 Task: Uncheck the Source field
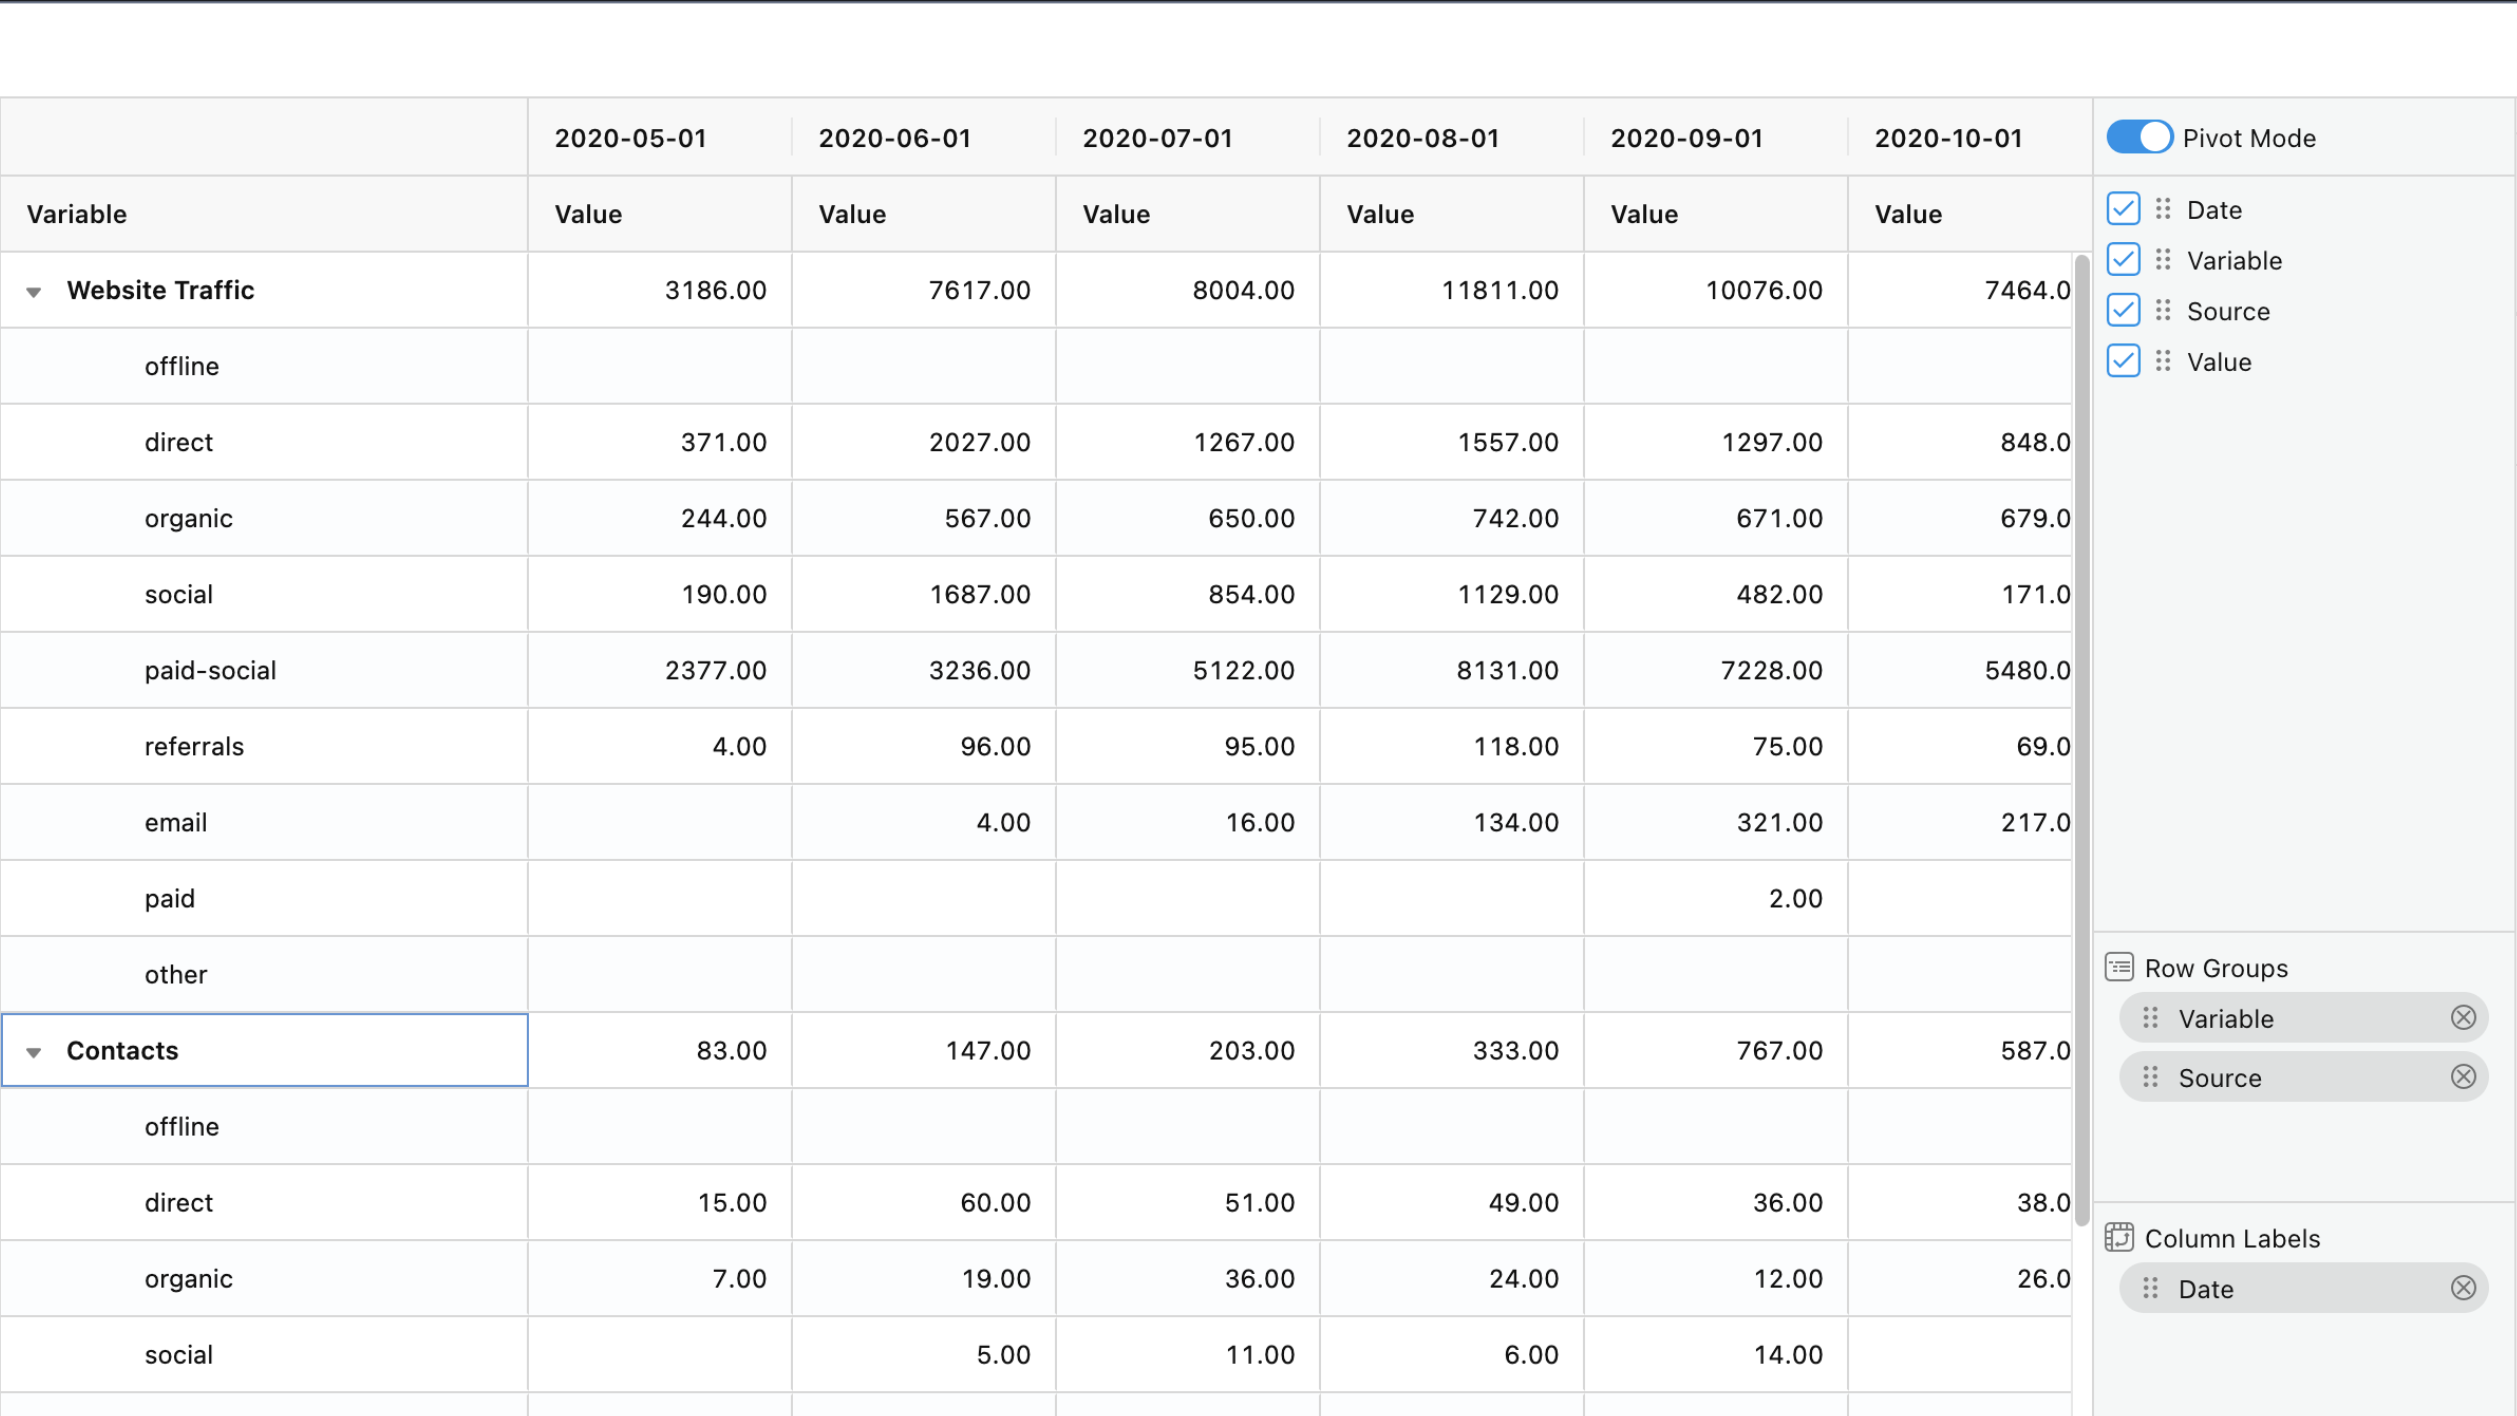2123,310
